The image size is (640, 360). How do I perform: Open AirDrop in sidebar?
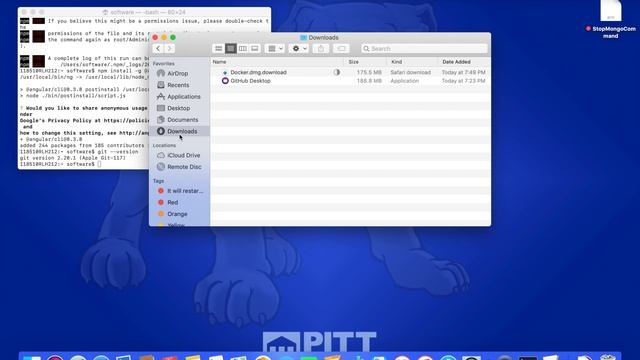178,73
